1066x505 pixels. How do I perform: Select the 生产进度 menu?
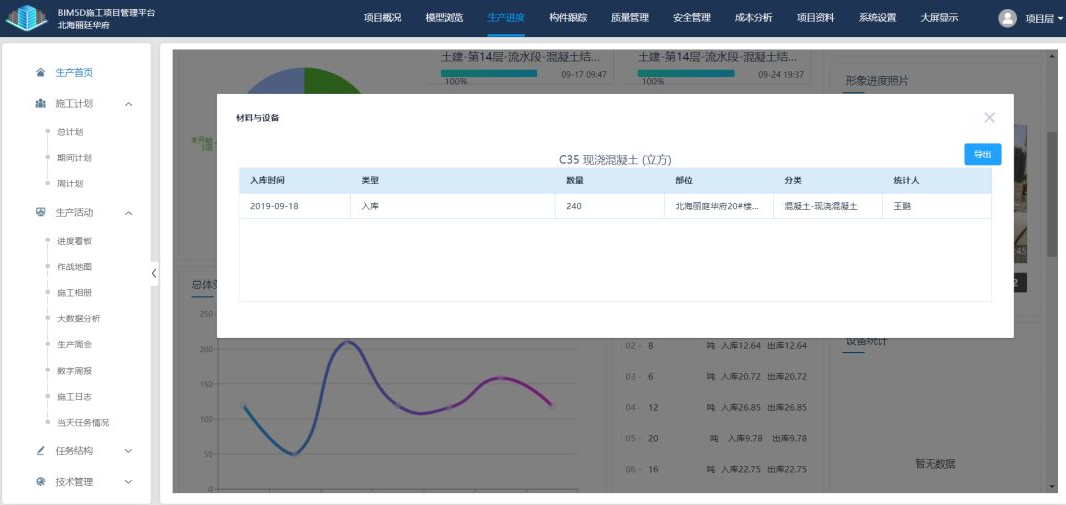coord(506,18)
